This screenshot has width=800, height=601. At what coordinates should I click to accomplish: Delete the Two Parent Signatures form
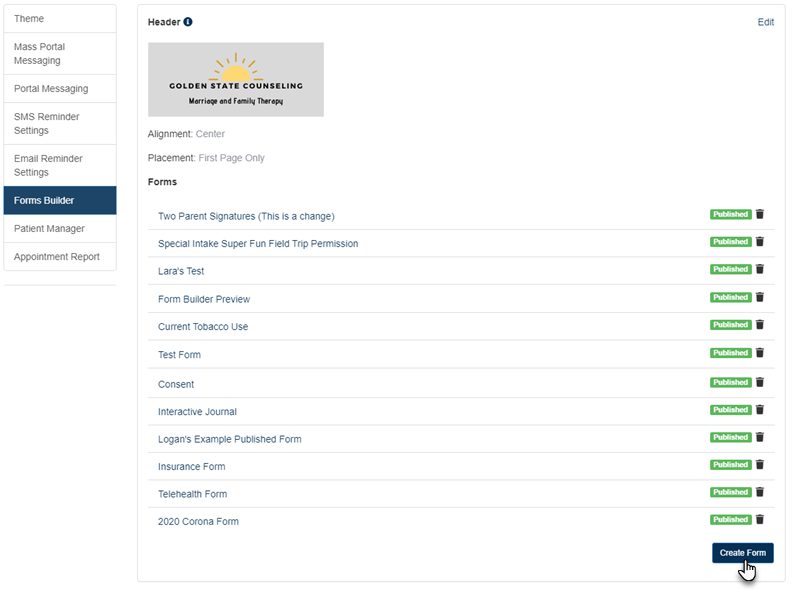(760, 214)
